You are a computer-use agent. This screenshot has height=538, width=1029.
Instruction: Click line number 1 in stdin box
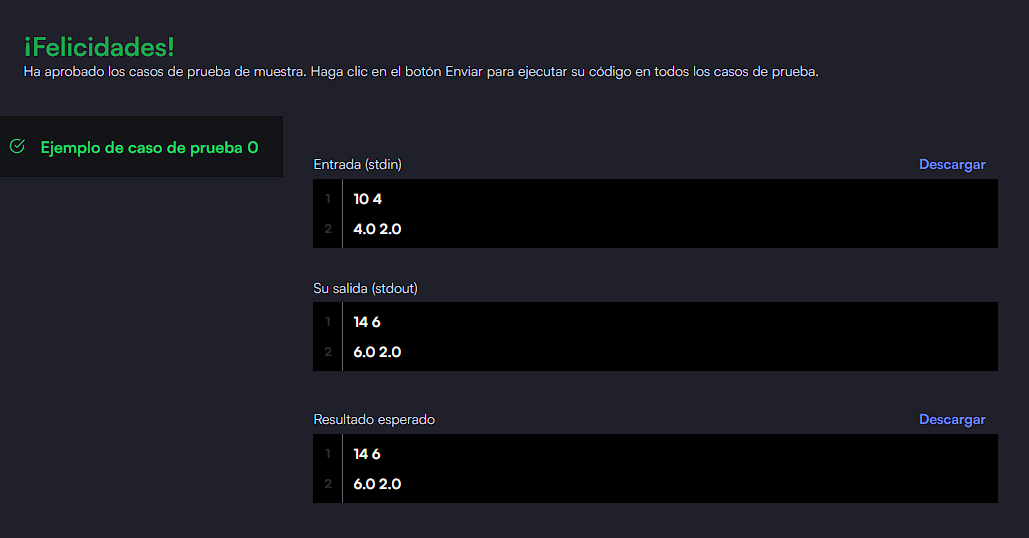tap(328, 199)
